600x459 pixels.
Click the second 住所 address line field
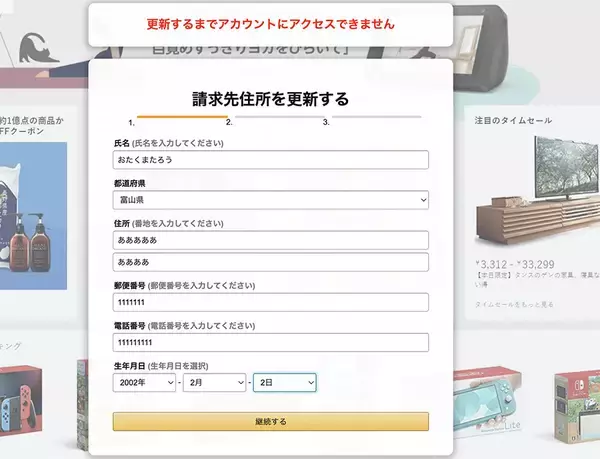[x=271, y=262]
